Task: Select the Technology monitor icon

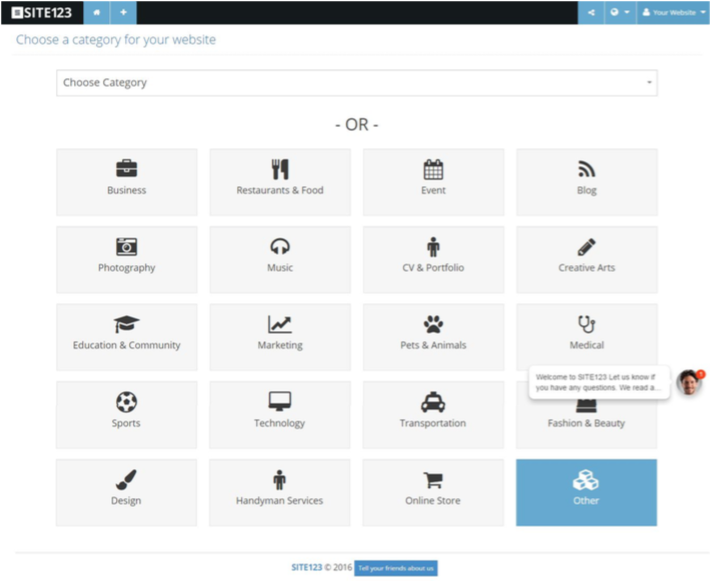Action: tap(279, 401)
